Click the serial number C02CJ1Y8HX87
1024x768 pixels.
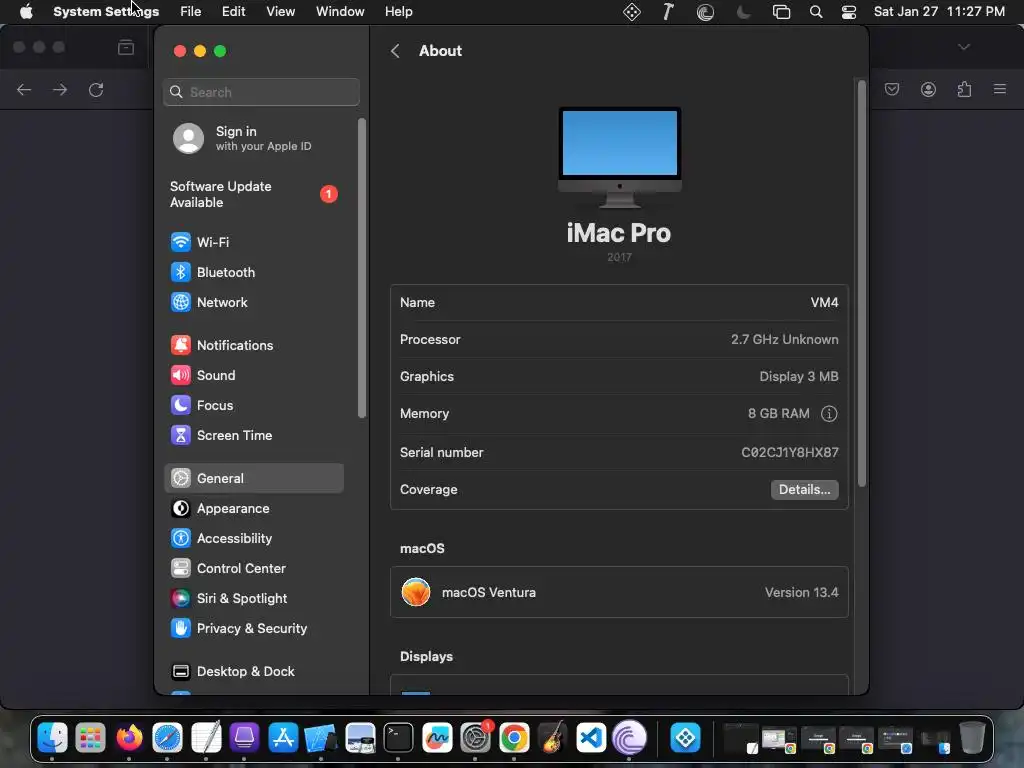coord(790,453)
